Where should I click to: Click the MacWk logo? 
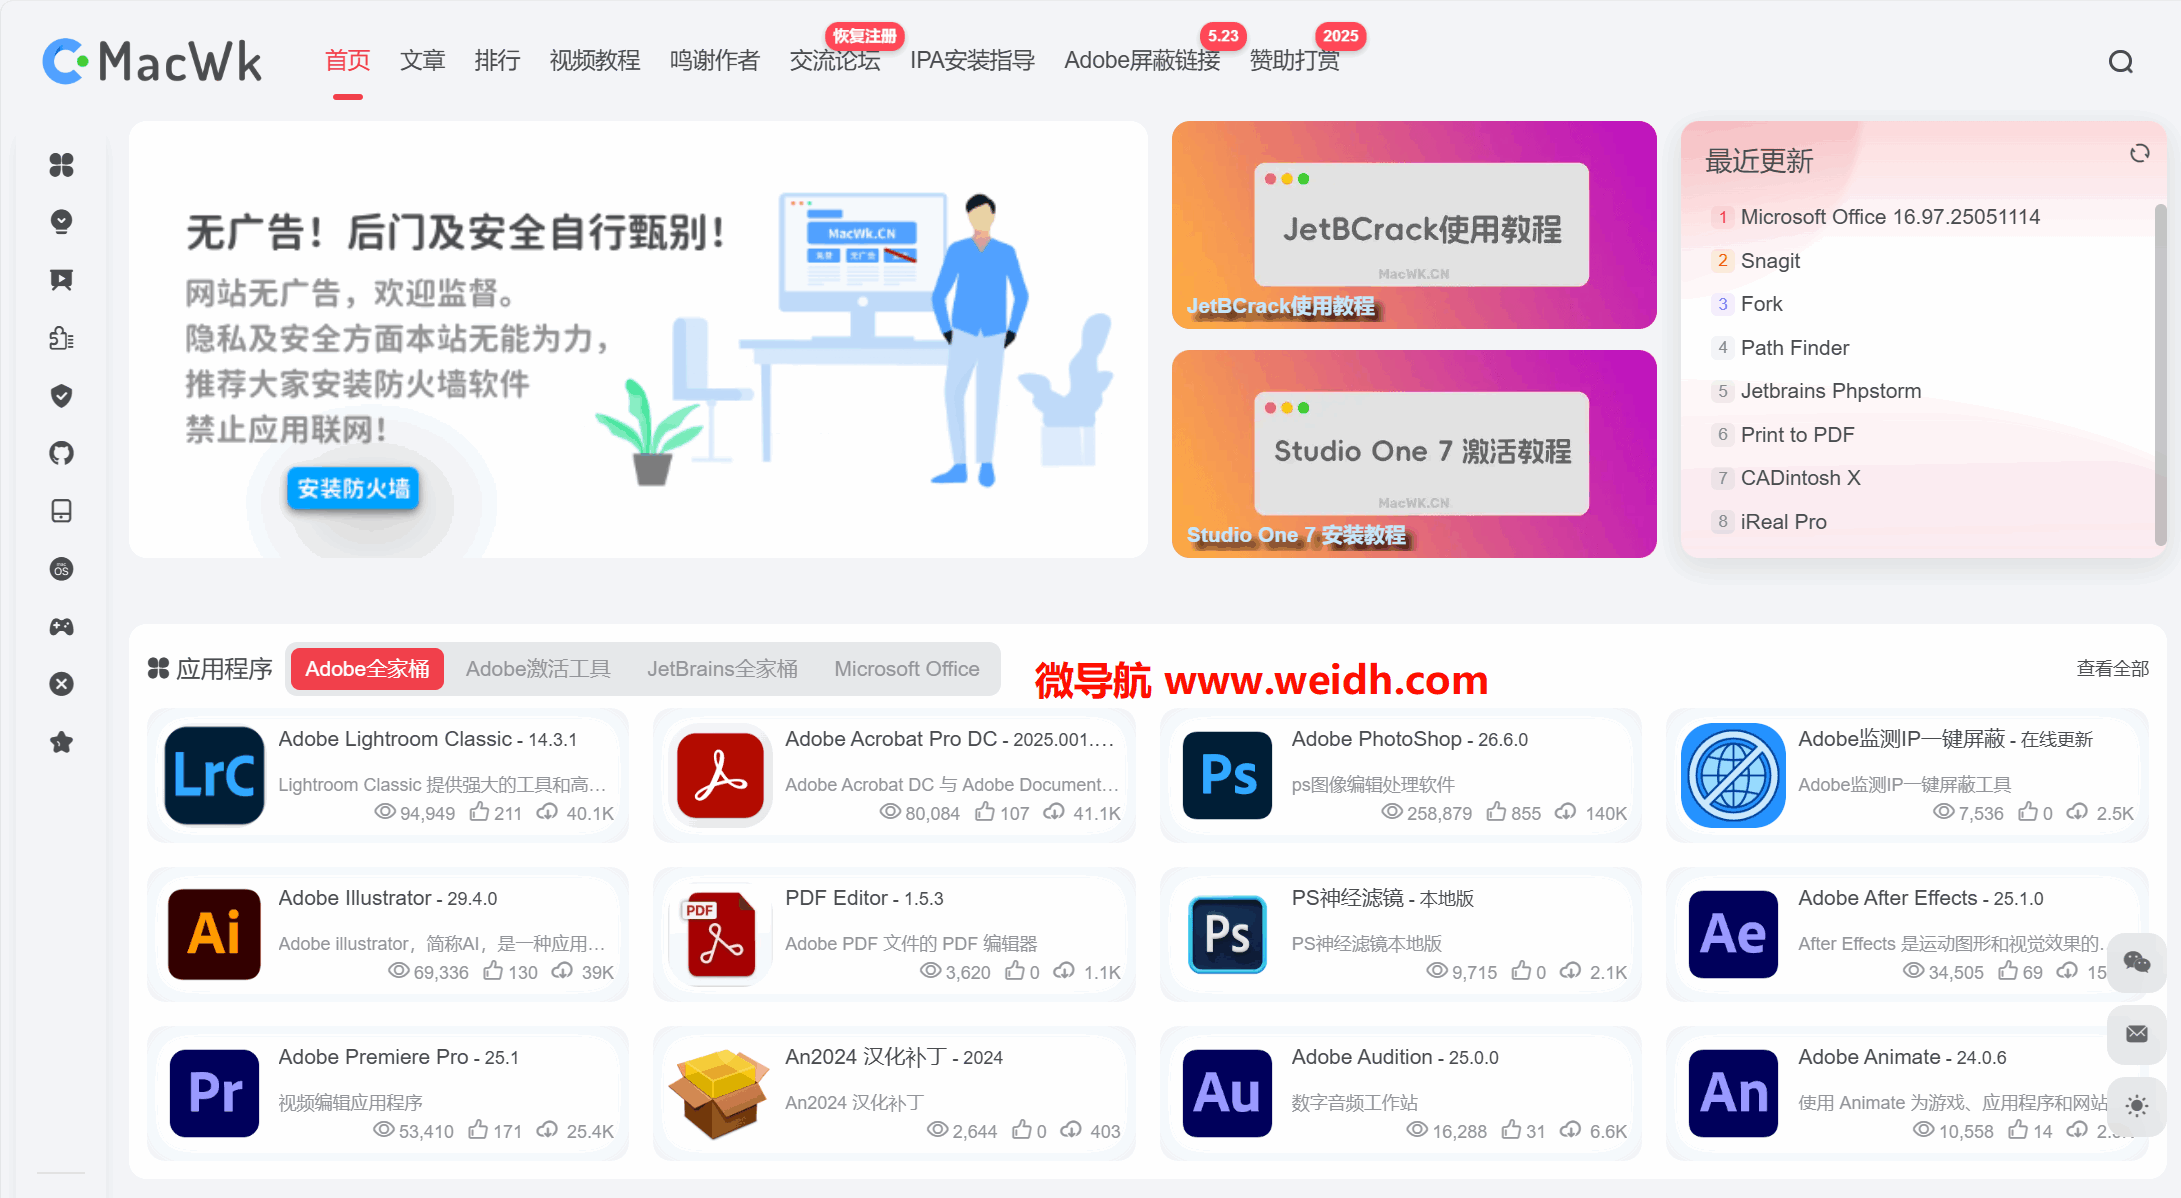coord(152,62)
